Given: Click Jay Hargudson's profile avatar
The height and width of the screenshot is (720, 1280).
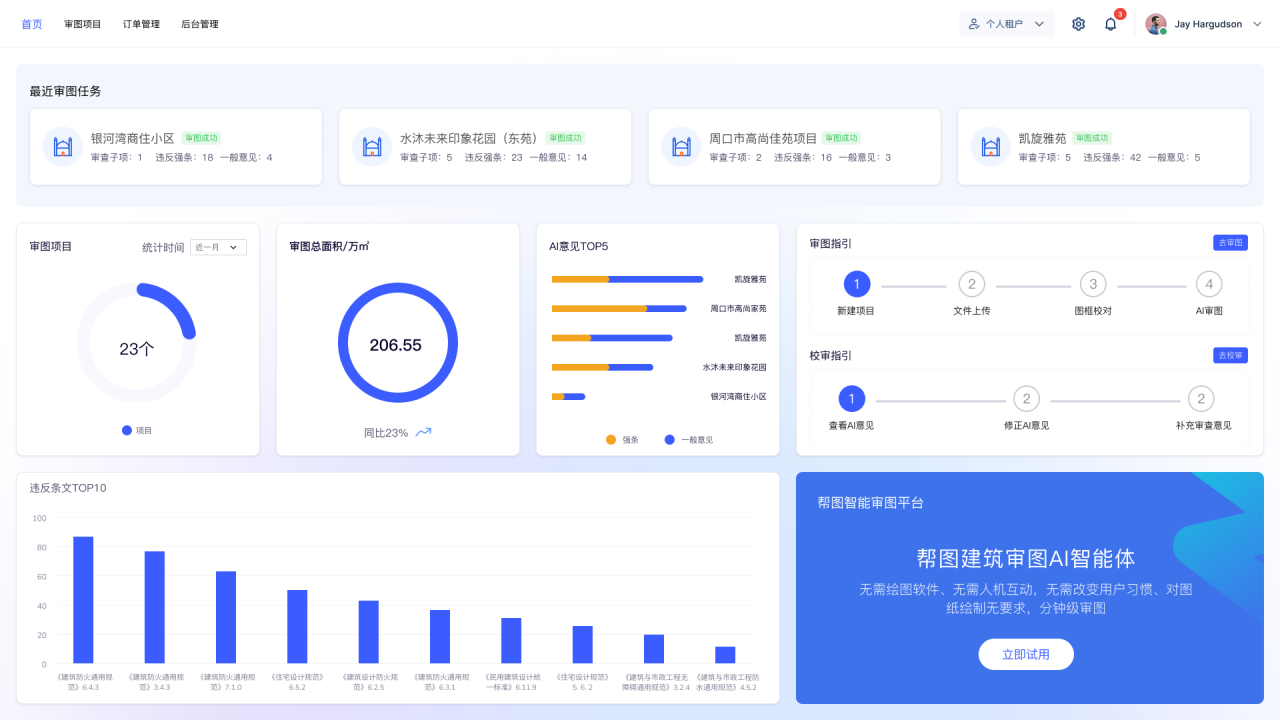Looking at the screenshot, I should pyautogui.click(x=1156, y=24).
